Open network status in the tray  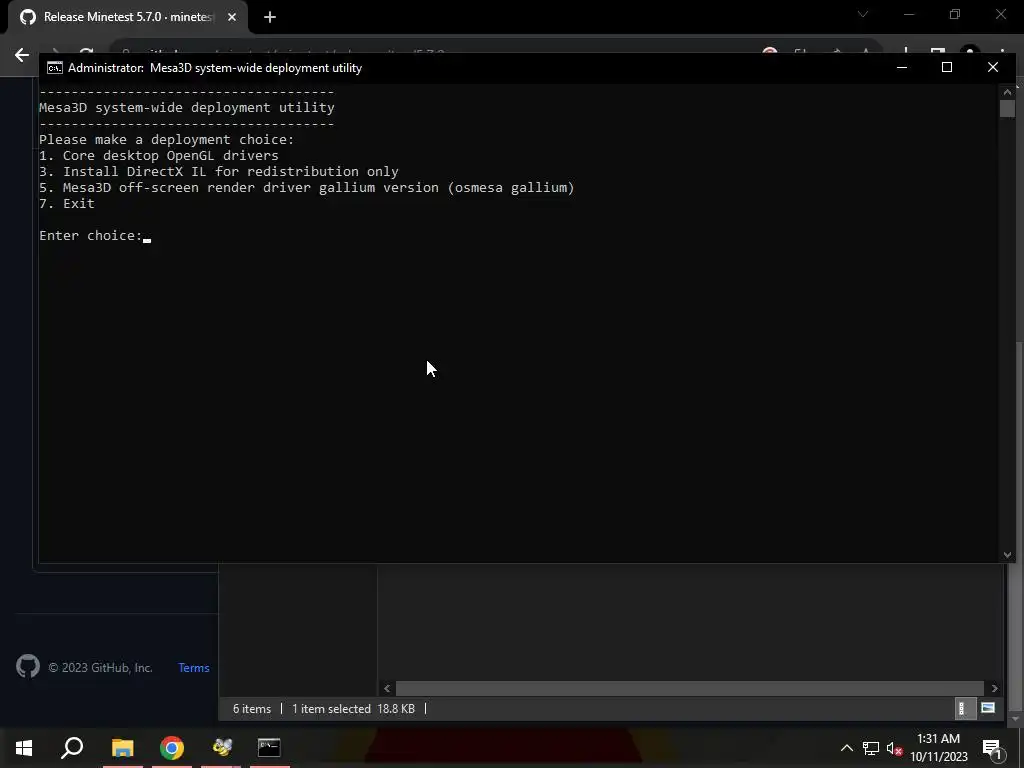[x=871, y=748]
